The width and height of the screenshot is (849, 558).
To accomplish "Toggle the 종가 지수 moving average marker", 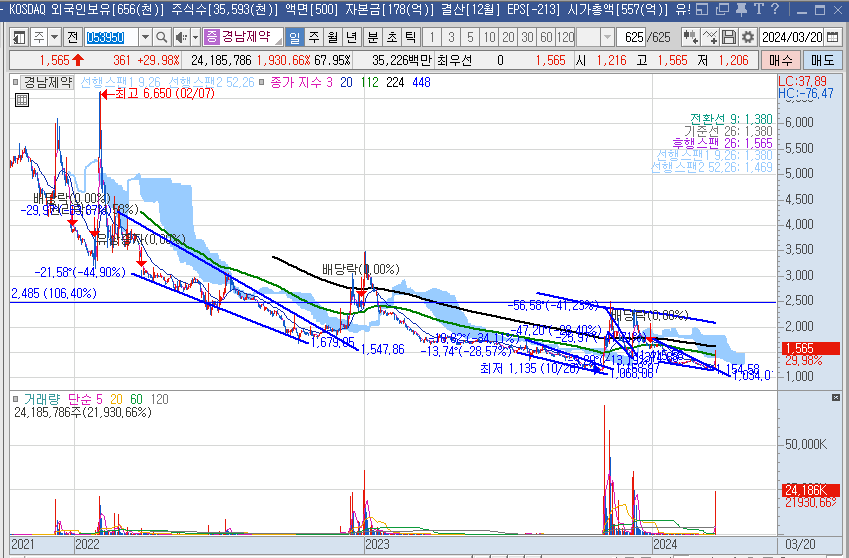I will (262, 83).
